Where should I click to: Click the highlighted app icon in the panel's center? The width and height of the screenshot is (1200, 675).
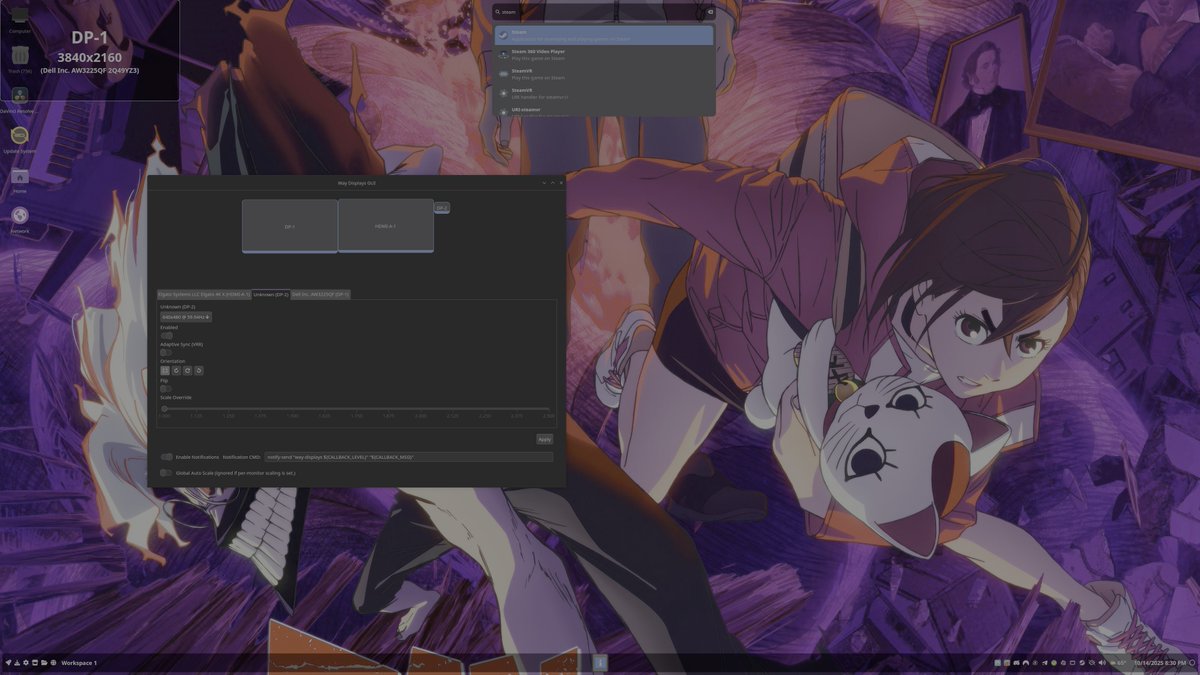coord(600,662)
